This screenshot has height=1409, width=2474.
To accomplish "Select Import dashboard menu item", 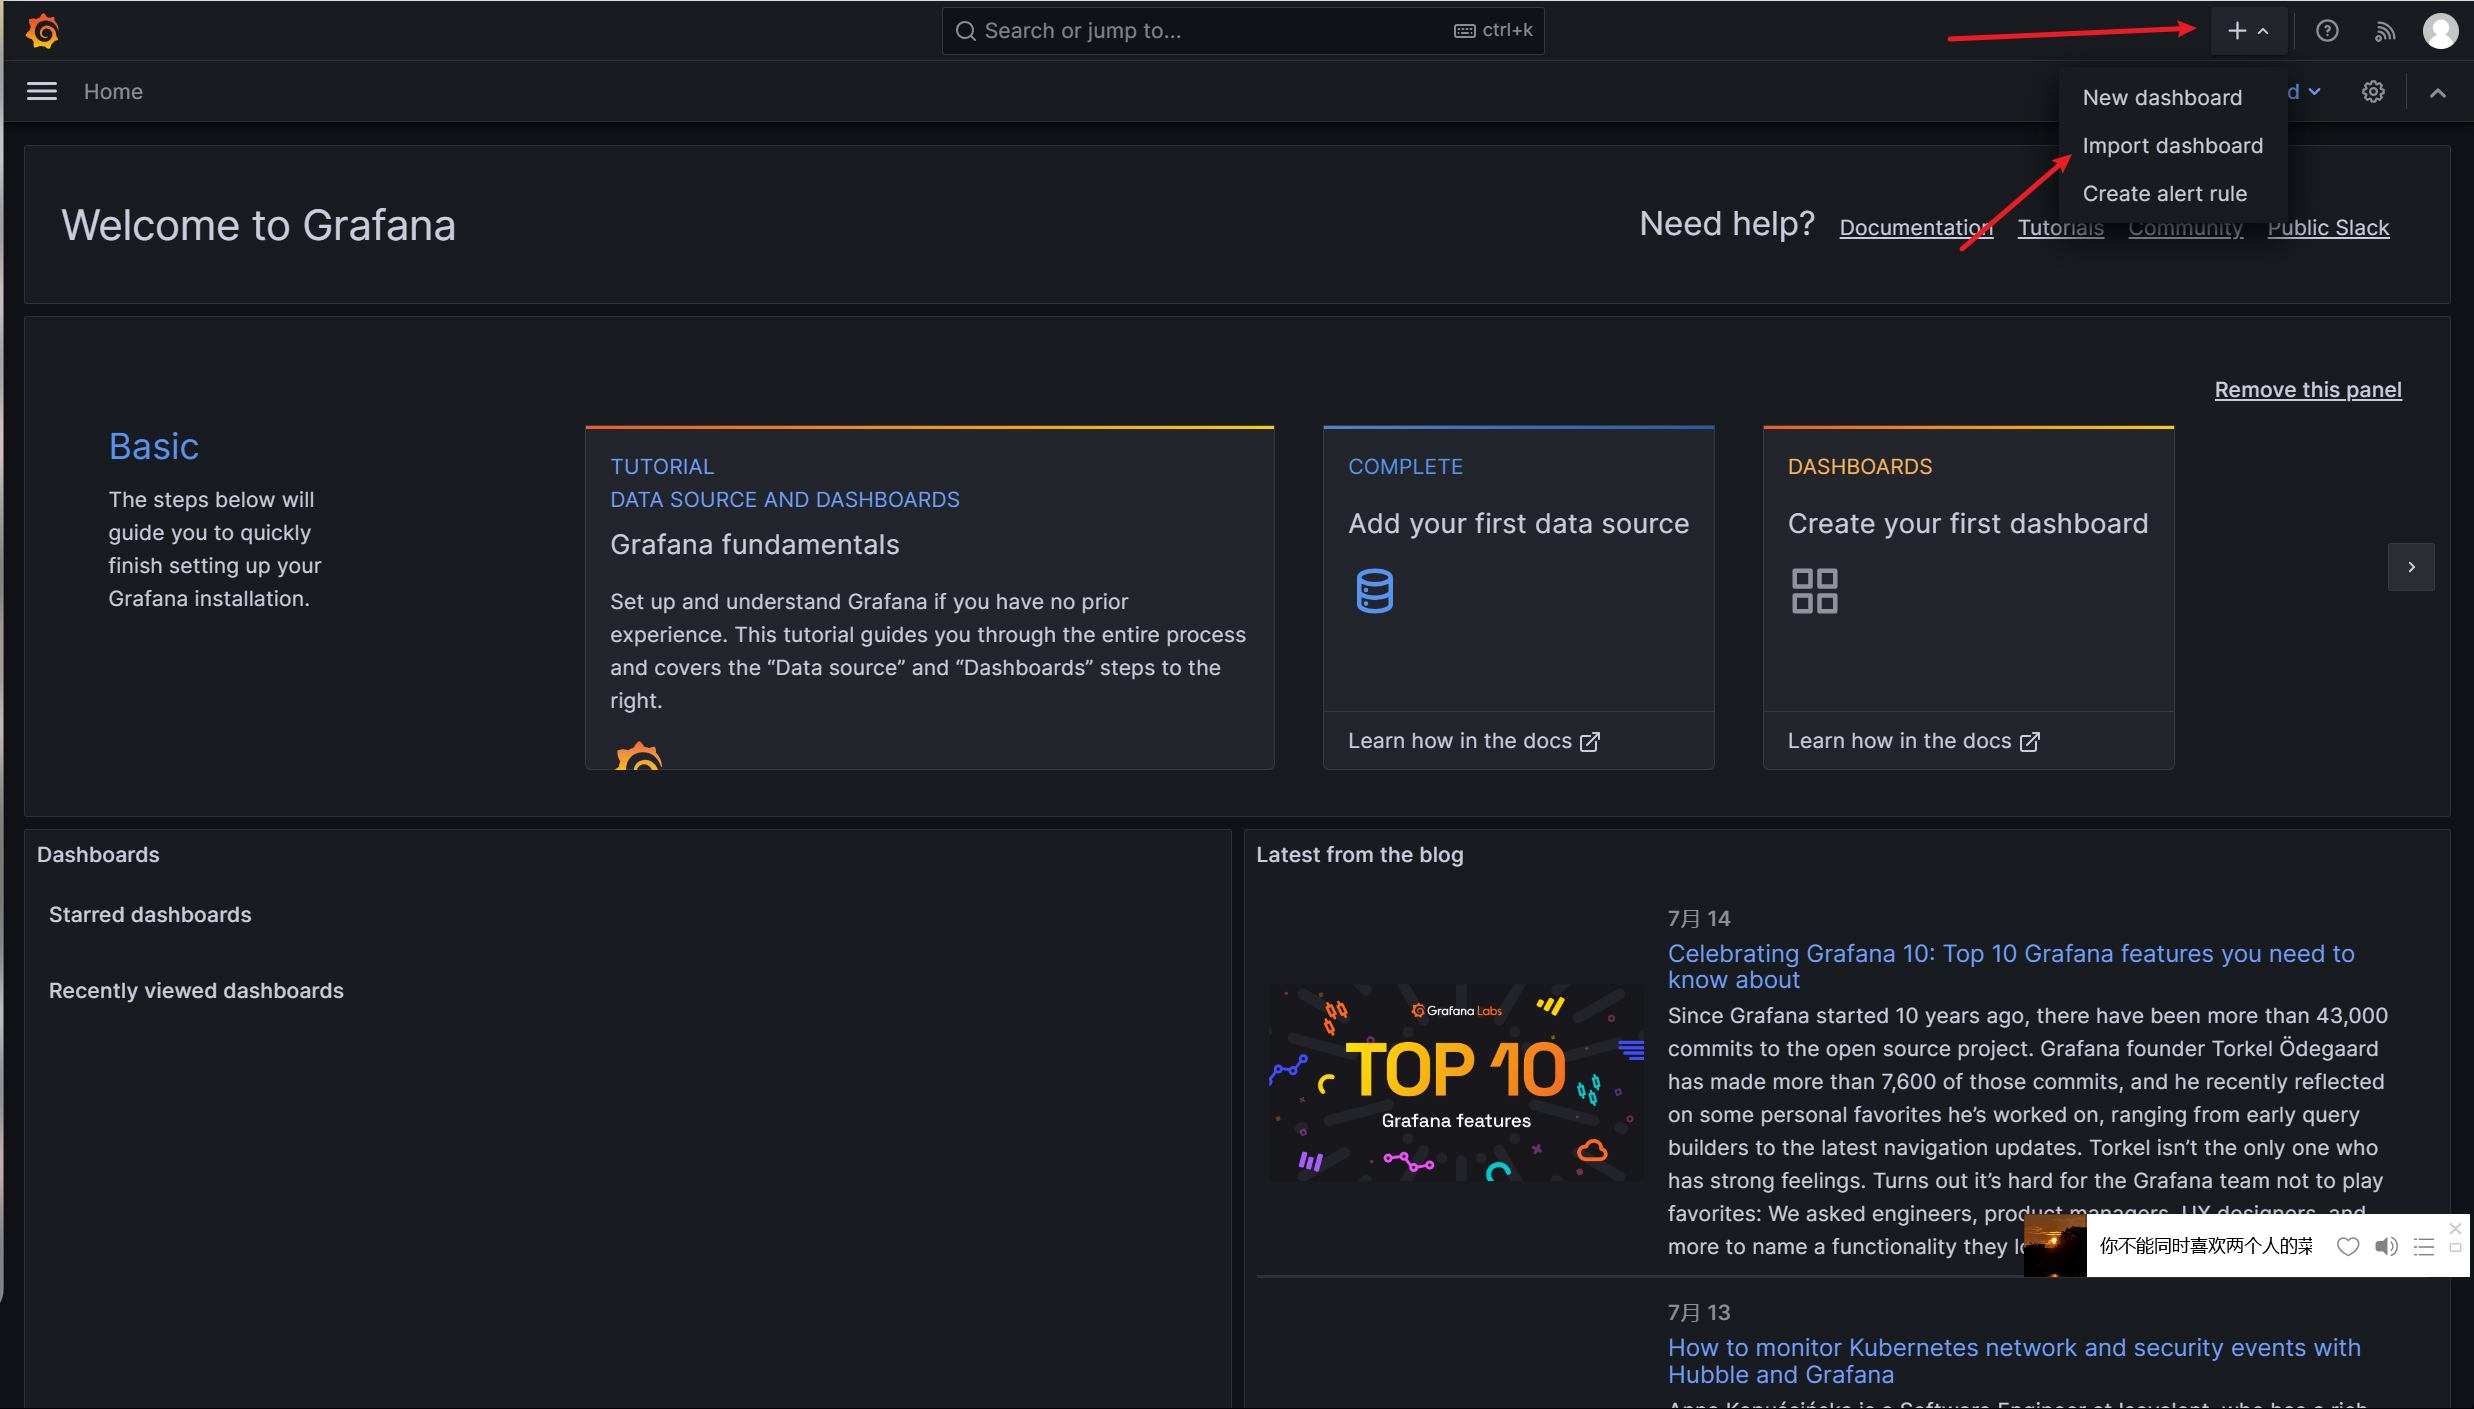I will [x=2172, y=146].
